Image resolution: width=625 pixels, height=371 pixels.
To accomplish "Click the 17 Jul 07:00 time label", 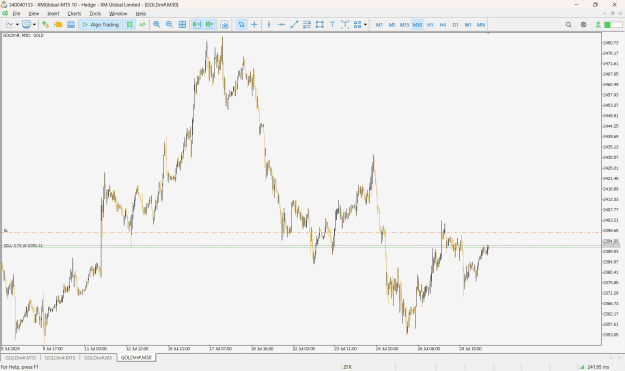I will [x=220, y=349].
